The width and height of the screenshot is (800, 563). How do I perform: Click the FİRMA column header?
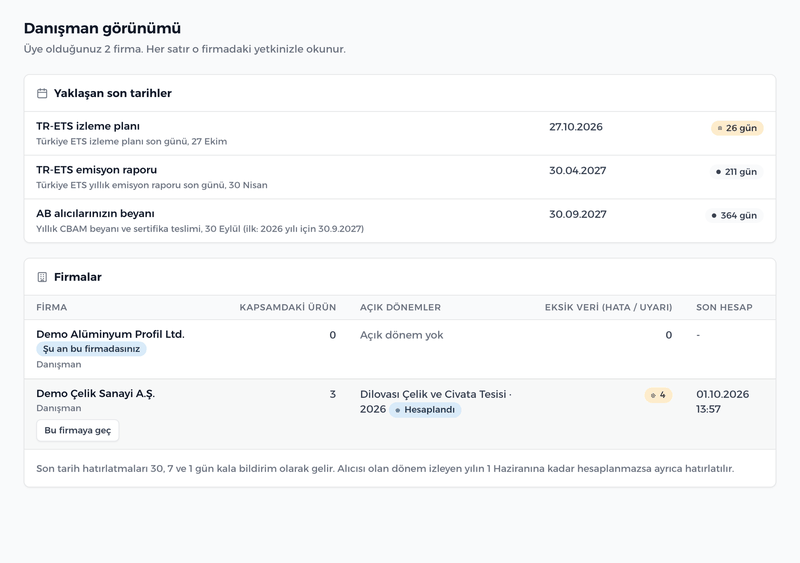point(52,308)
